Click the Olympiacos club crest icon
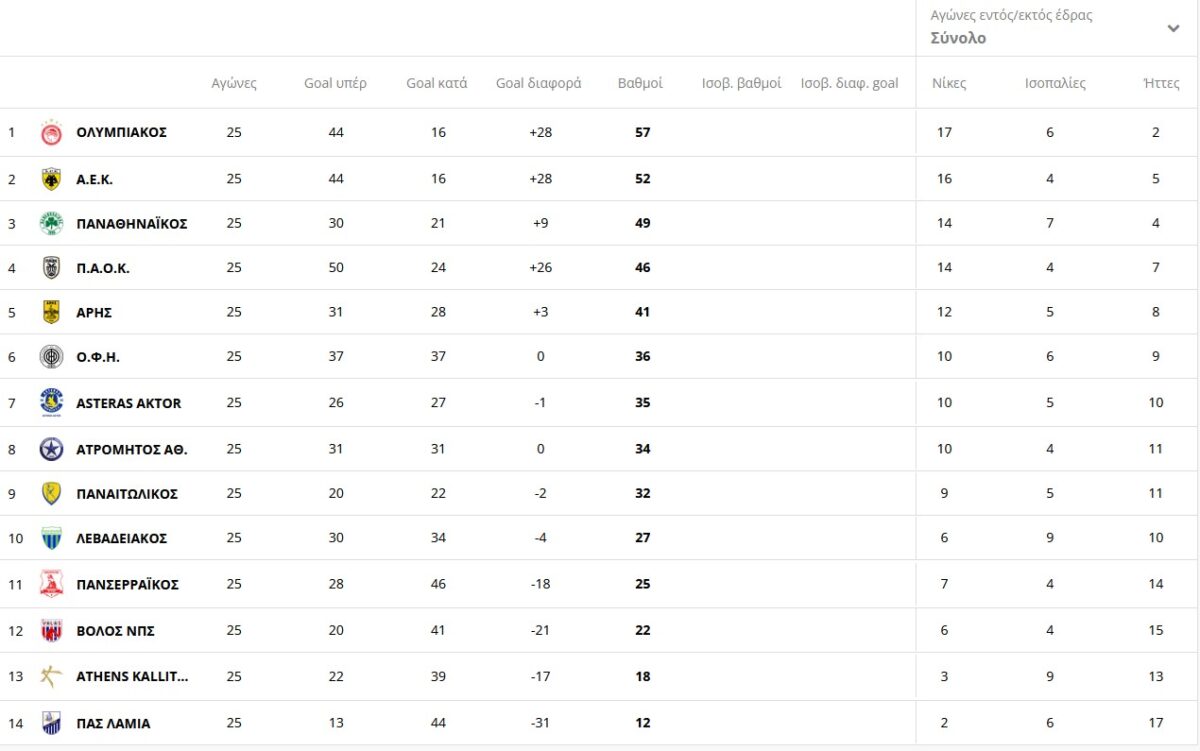 tap(51, 133)
